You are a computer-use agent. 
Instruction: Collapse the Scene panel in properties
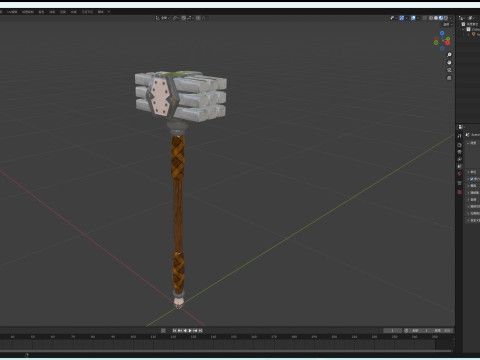(468, 143)
